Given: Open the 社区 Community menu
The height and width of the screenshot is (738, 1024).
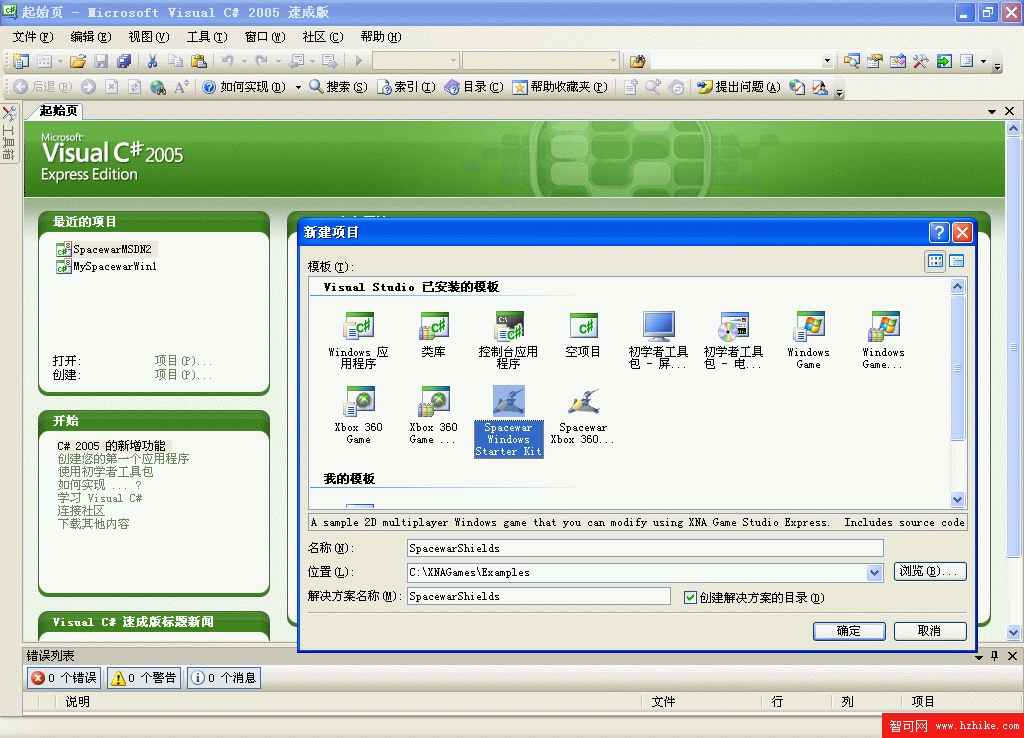Looking at the screenshot, I should (x=323, y=37).
